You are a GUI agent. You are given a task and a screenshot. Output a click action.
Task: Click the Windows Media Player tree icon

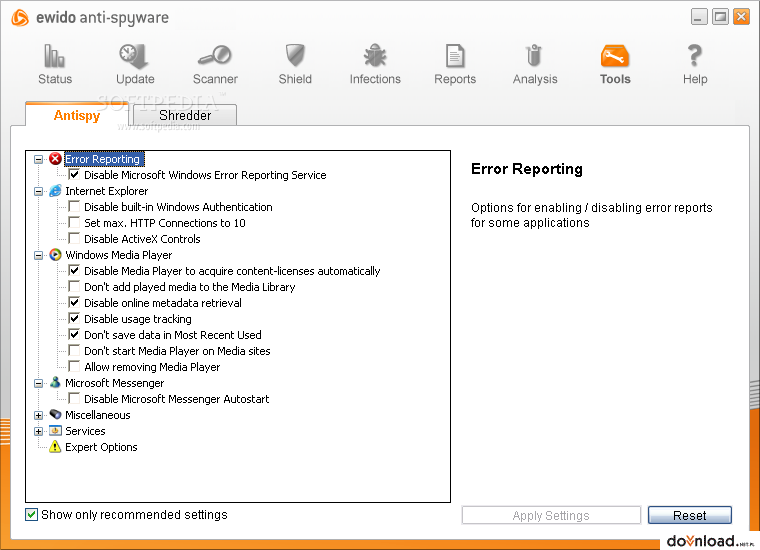(x=55, y=255)
